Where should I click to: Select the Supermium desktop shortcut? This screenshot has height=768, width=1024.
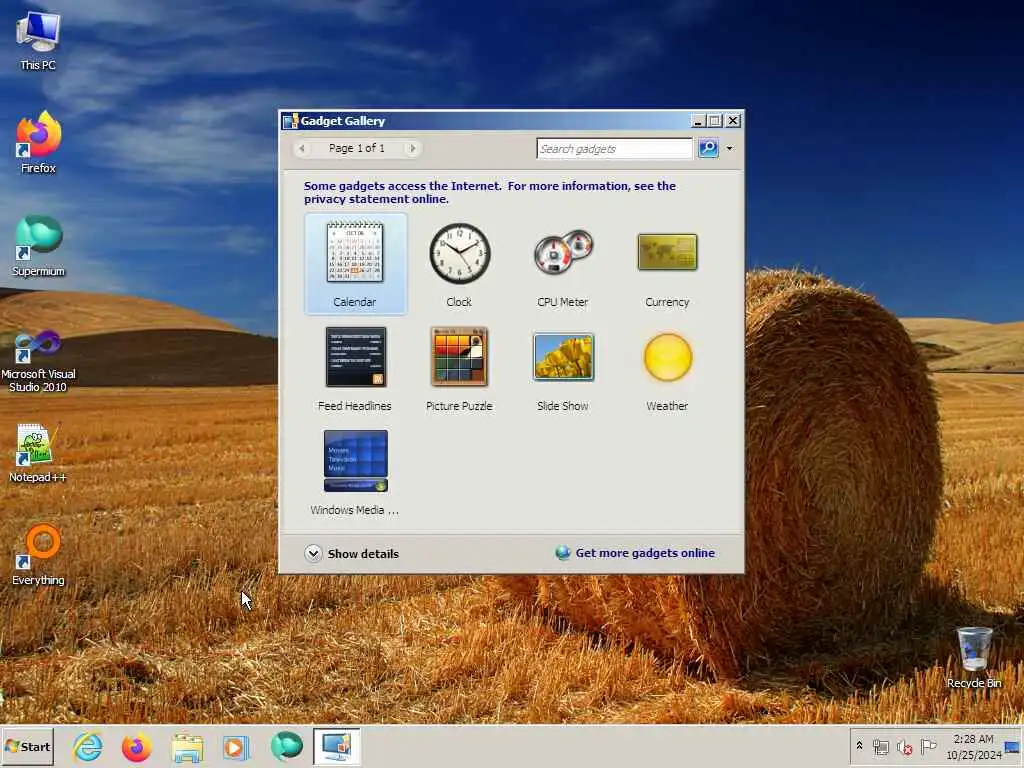(38, 246)
